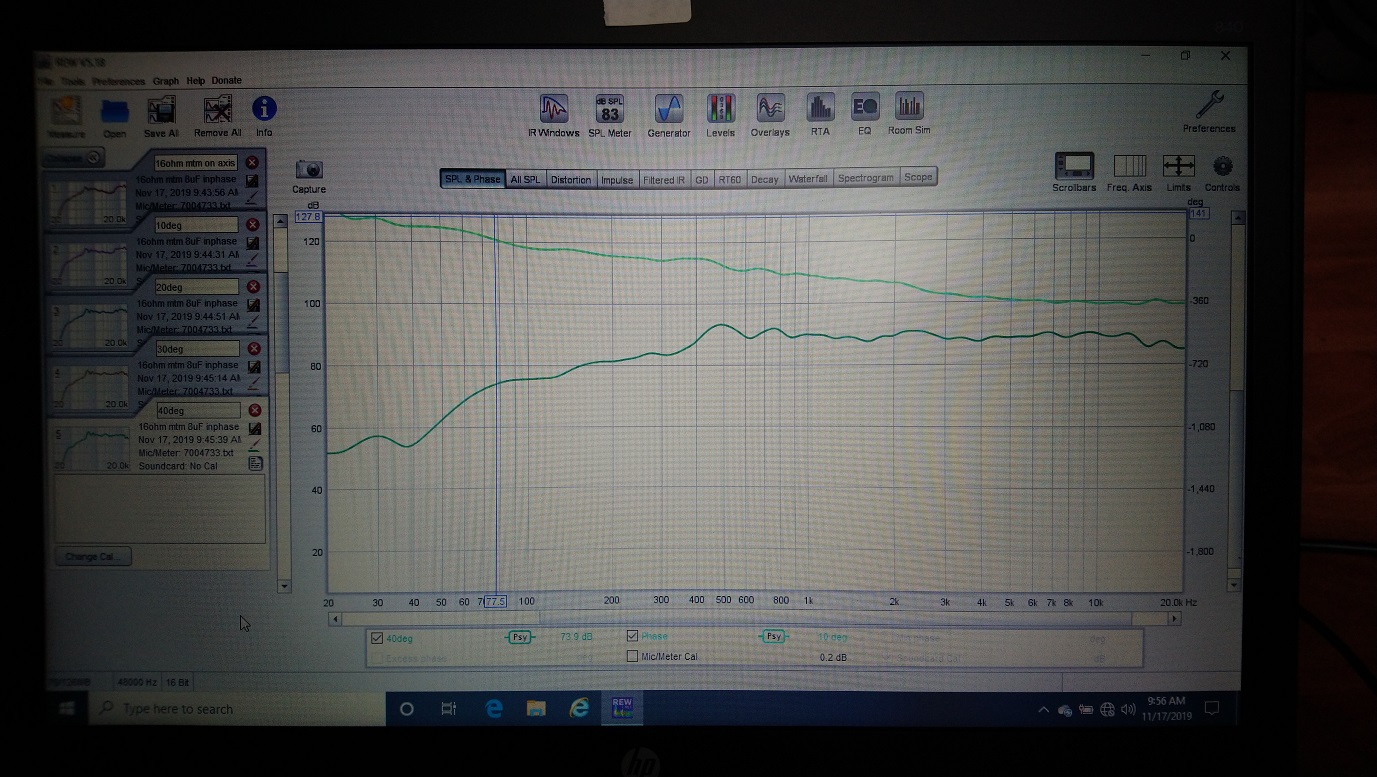Open notes icon for 40deg measurement

[x=255, y=464]
